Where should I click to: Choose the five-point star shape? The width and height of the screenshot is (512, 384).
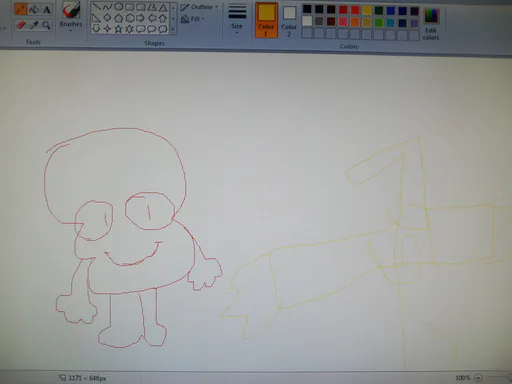coord(118,29)
